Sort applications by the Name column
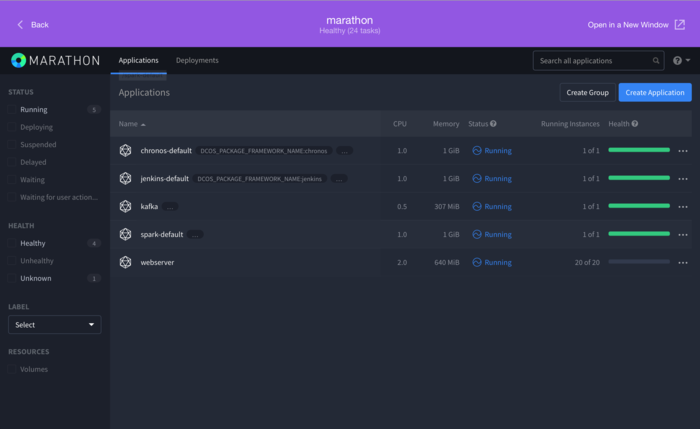The height and width of the screenshot is (429, 700). coord(132,124)
